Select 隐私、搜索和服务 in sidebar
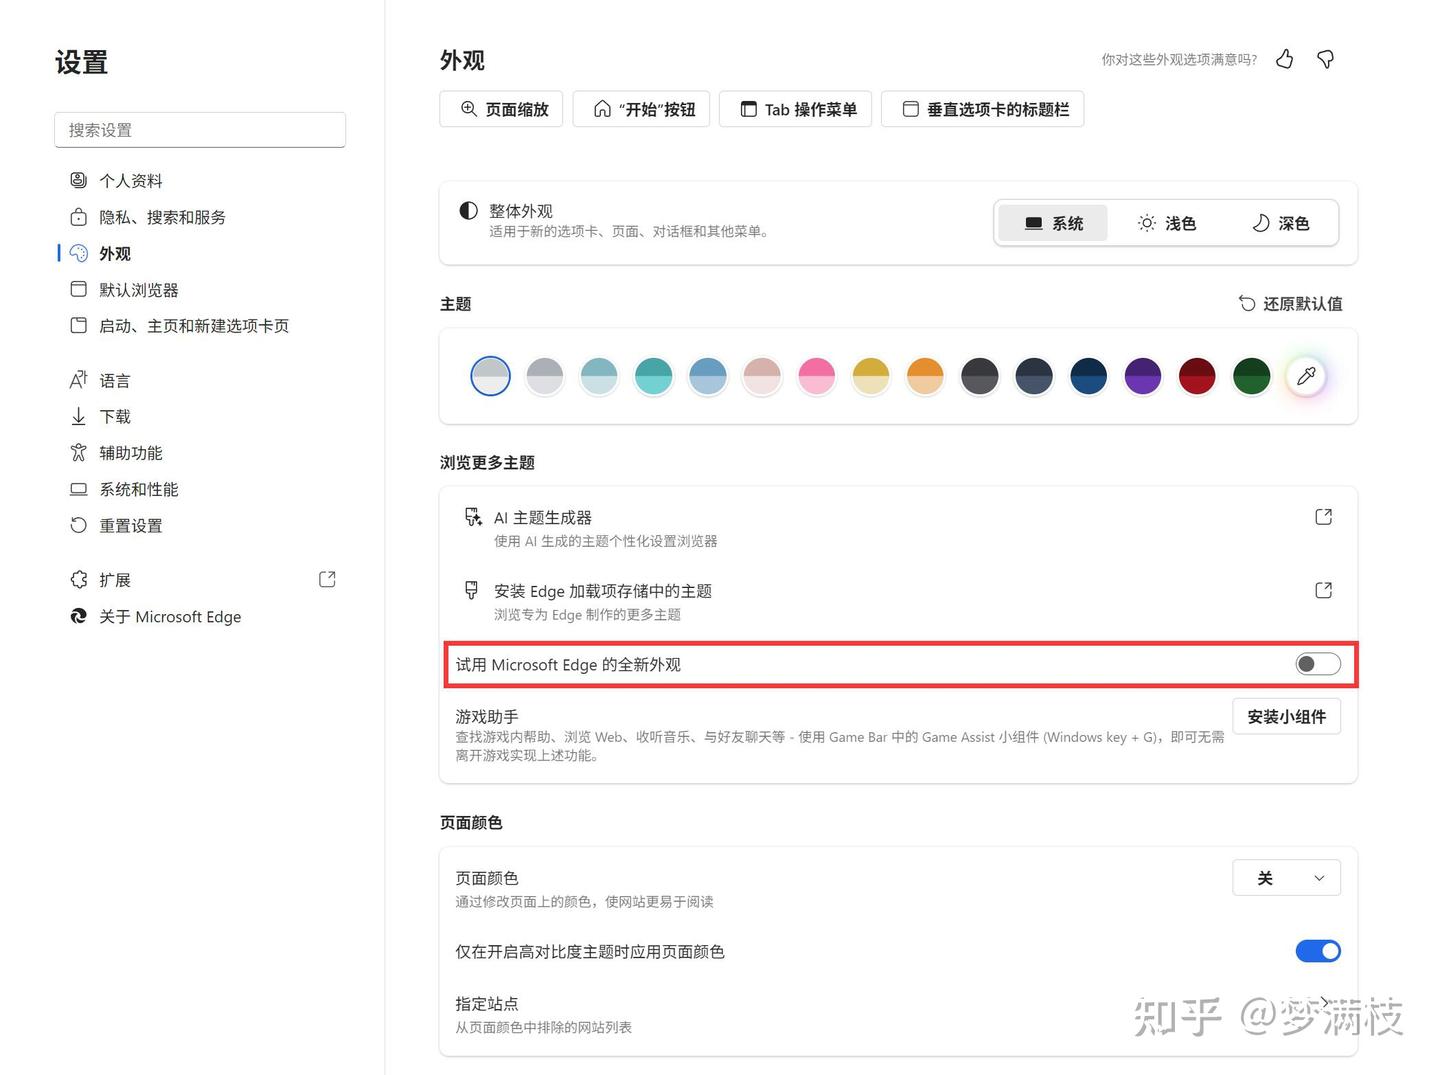Screen dimensions: 1440x1075 tap(163, 217)
